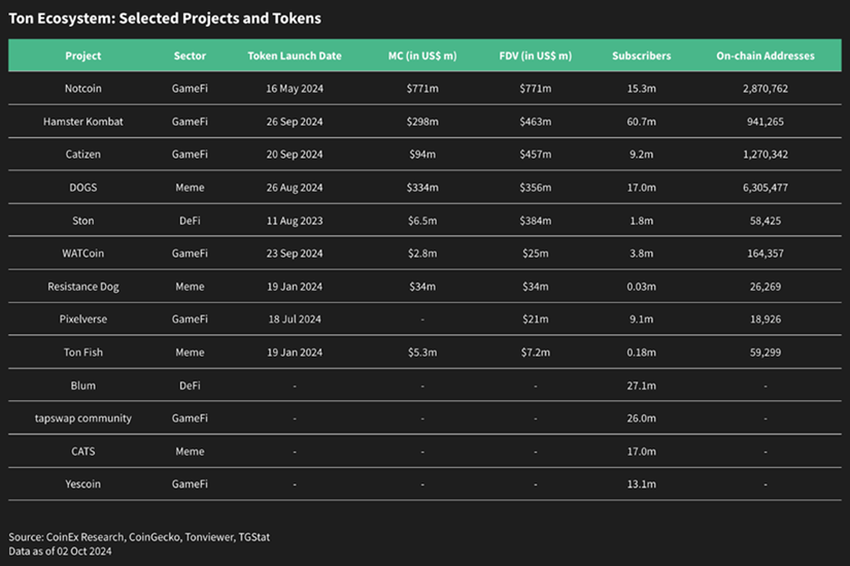
Task: Select the Token Launch Date header
Action: (x=294, y=56)
